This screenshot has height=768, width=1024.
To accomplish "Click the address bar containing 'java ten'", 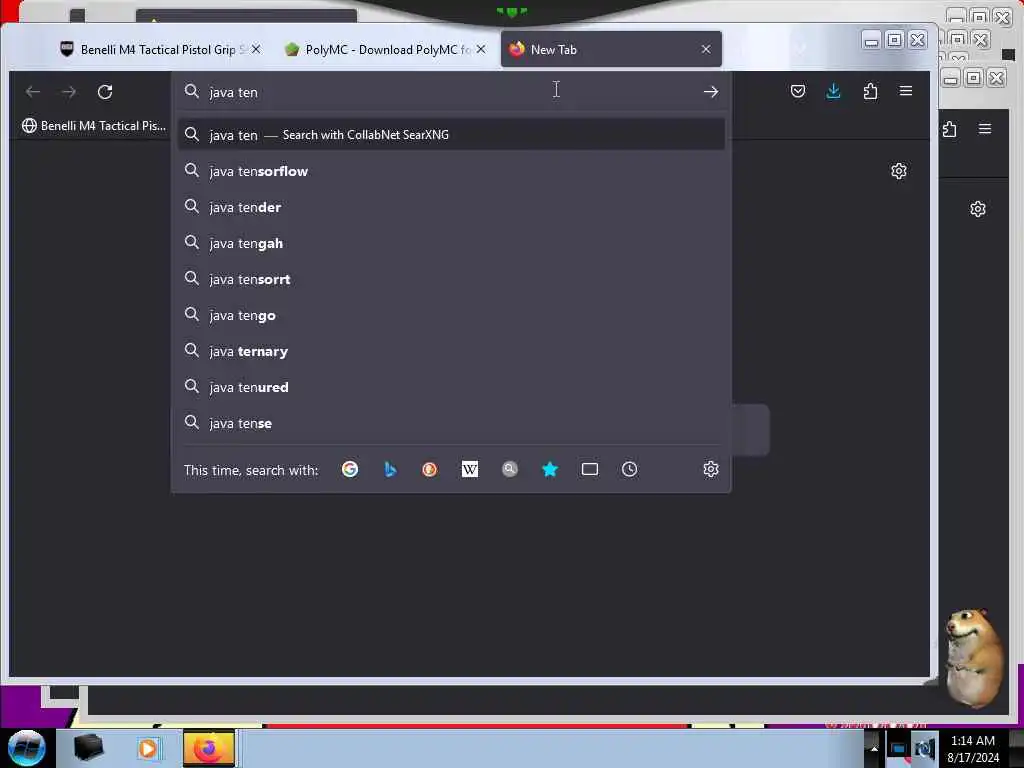I will coord(451,92).
